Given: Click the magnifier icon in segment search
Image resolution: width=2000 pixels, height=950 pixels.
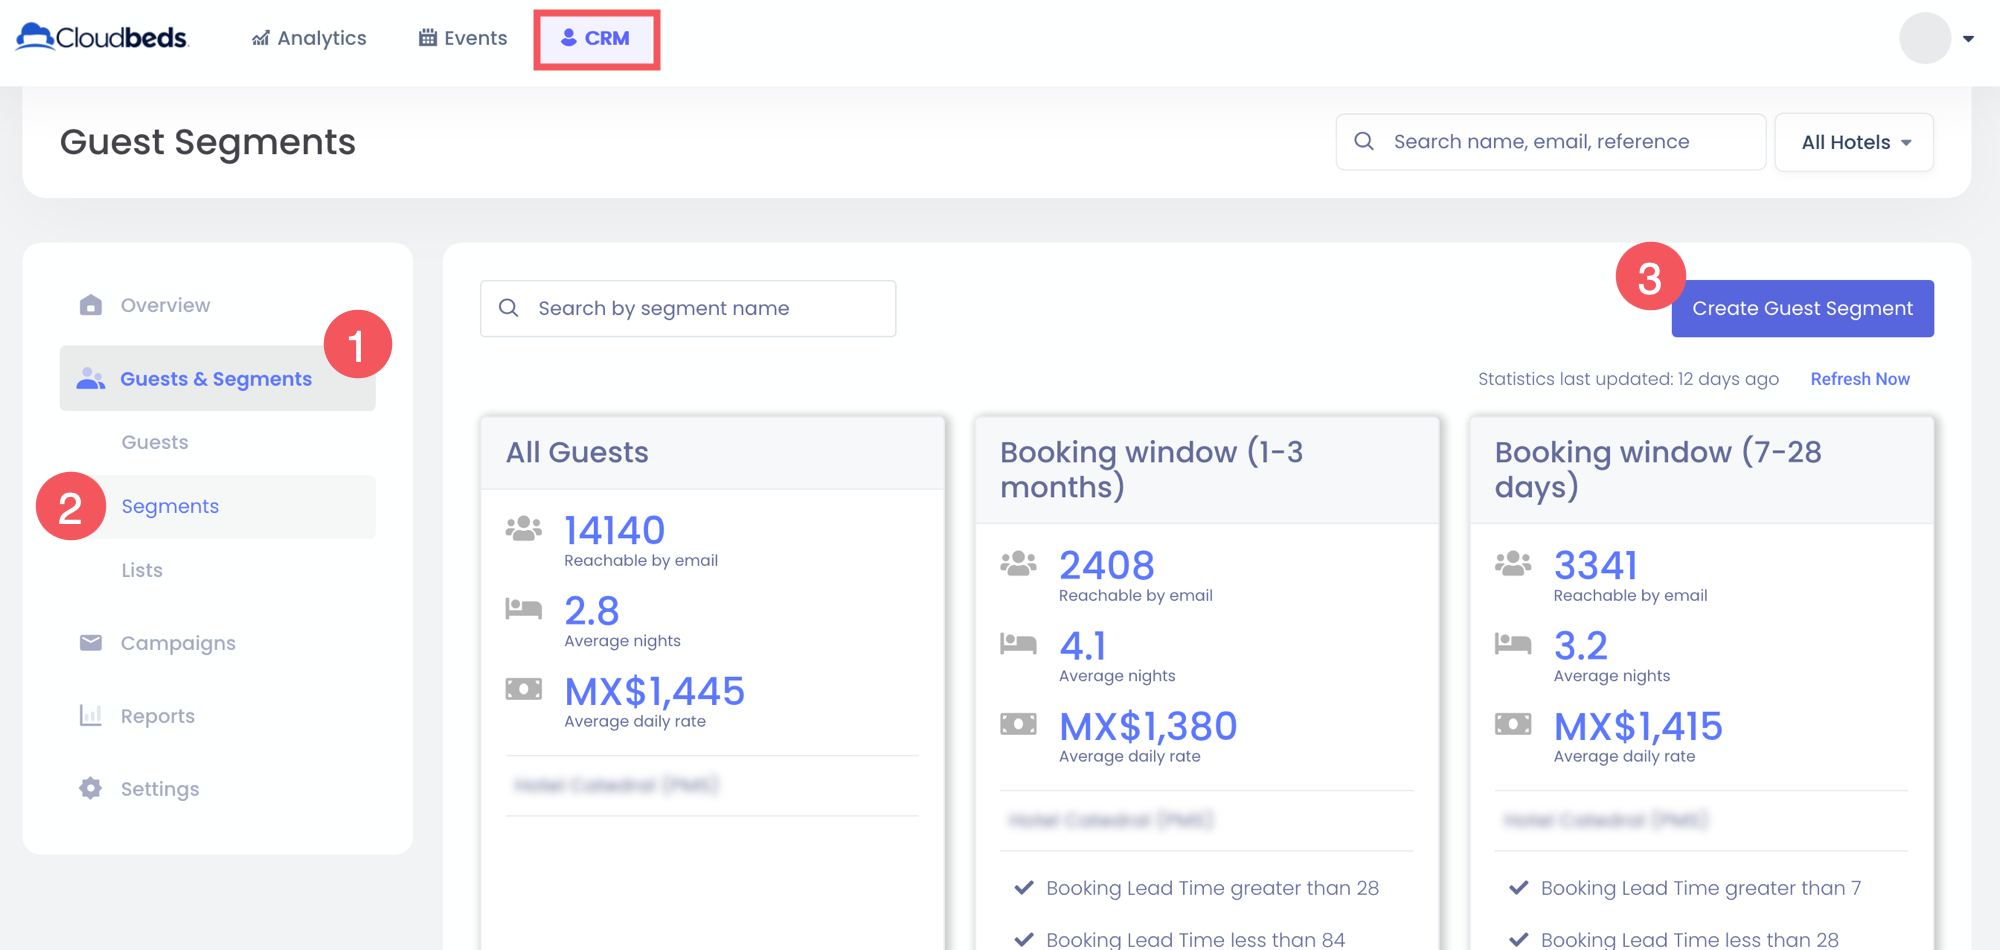Looking at the screenshot, I should pos(509,308).
